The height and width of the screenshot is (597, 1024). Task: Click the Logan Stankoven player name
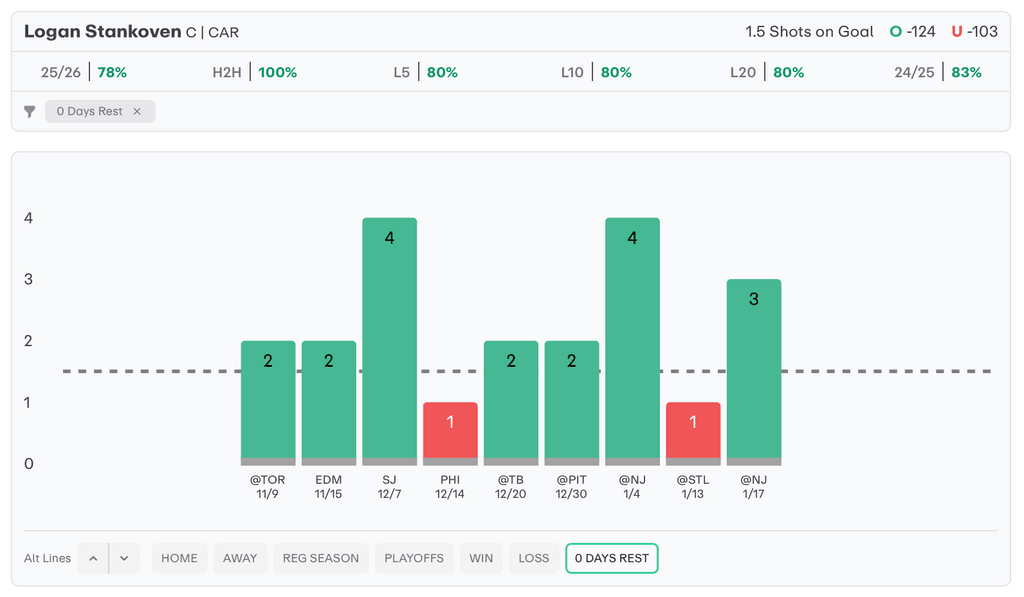pos(102,32)
